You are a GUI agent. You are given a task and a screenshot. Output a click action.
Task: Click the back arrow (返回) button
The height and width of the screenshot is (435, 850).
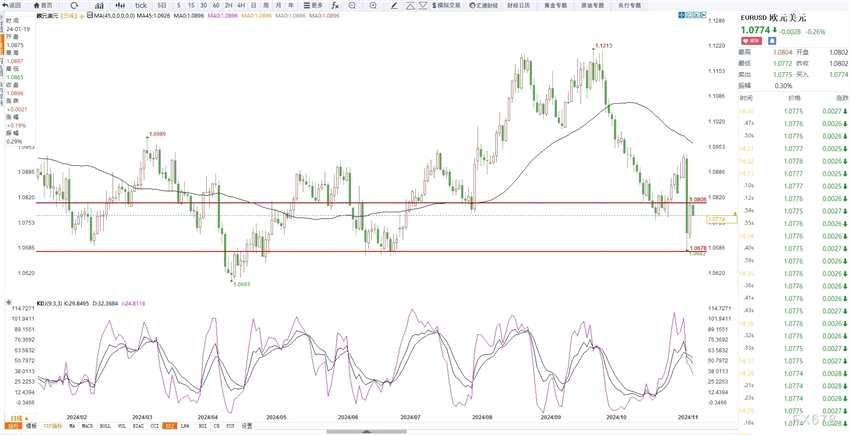[x=13, y=5]
